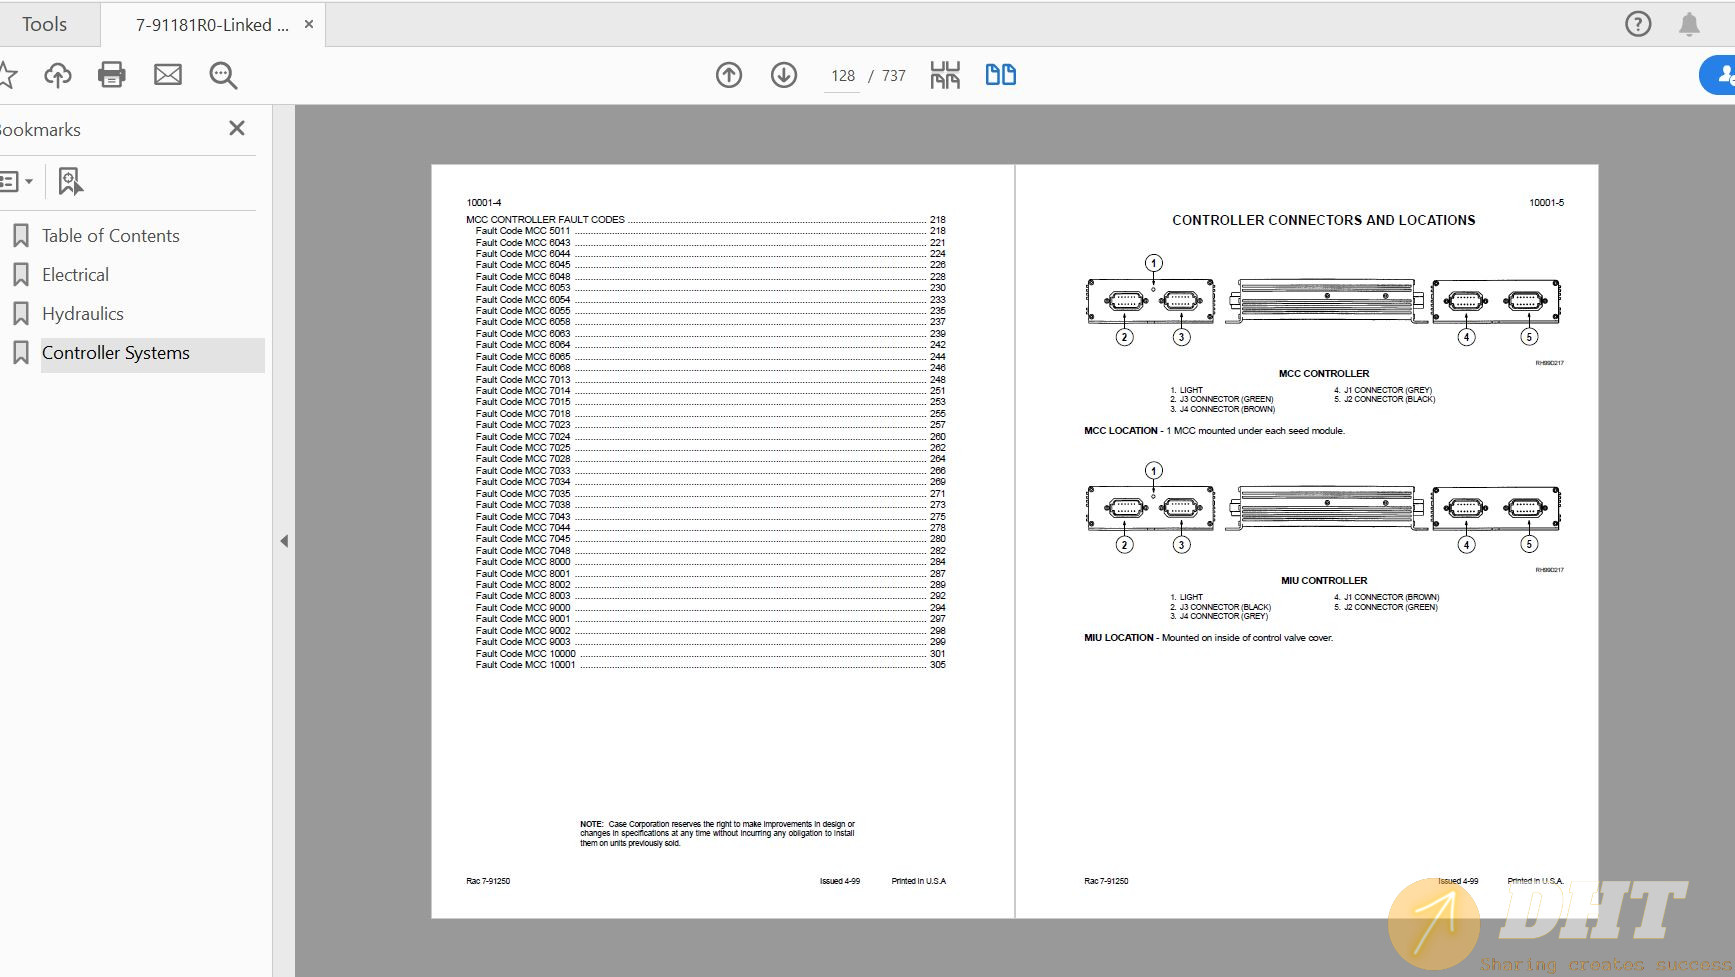Open bookmarks options dropdown menu
The height and width of the screenshot is (977, 1735).
(17, 181)
